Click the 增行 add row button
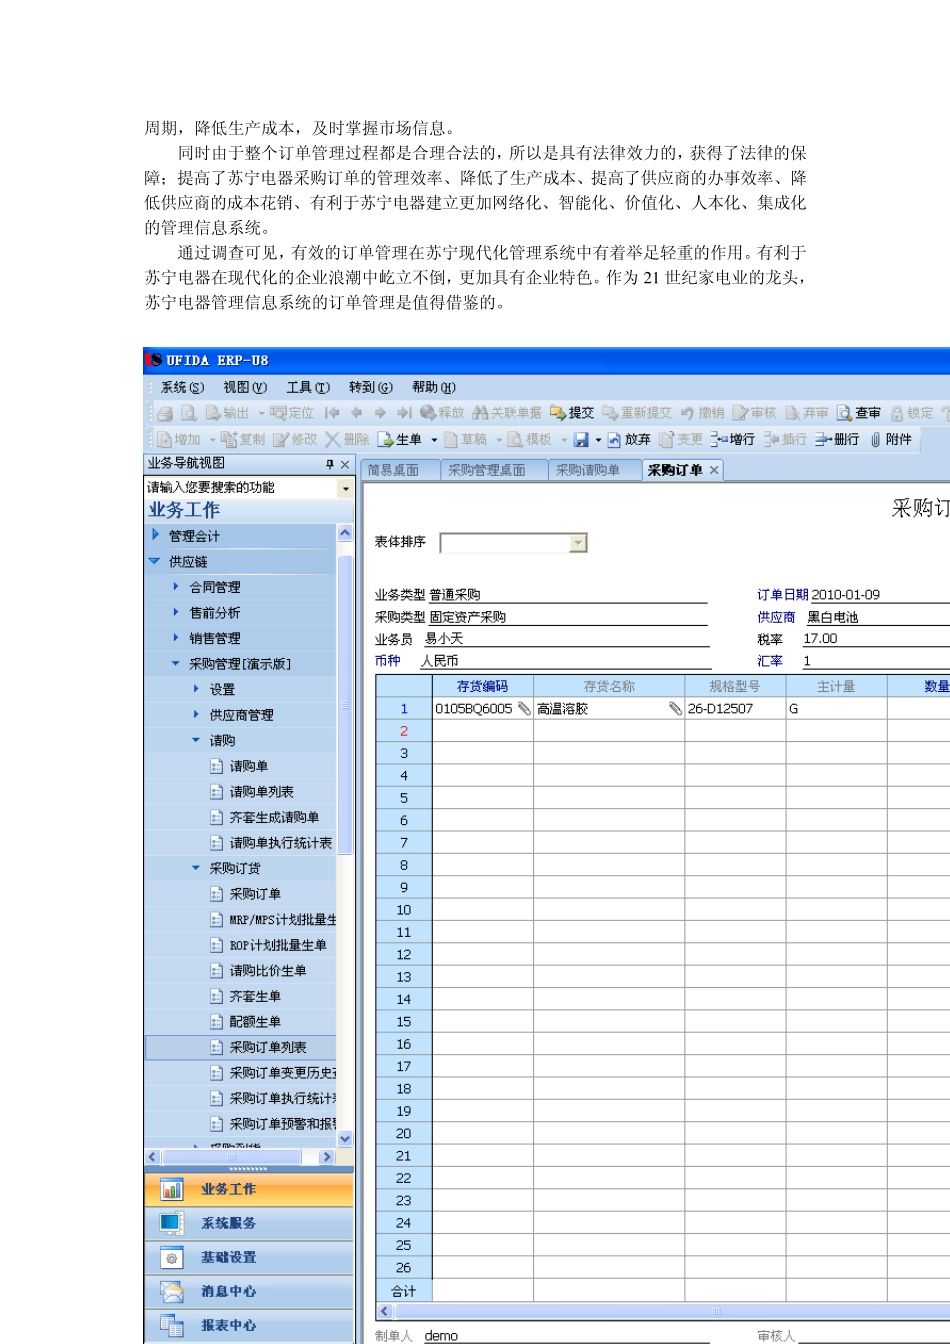The width and height of the screenshot is (950, 1344). pos(733,439)
